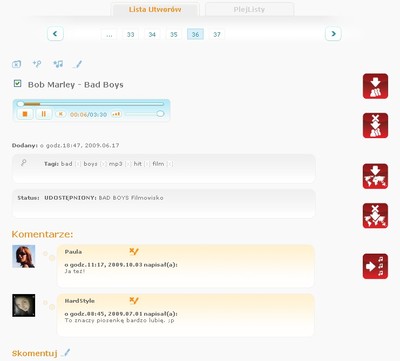Open the pagination ellipsis link
The image size is (400, 361).
click(109, 34)
